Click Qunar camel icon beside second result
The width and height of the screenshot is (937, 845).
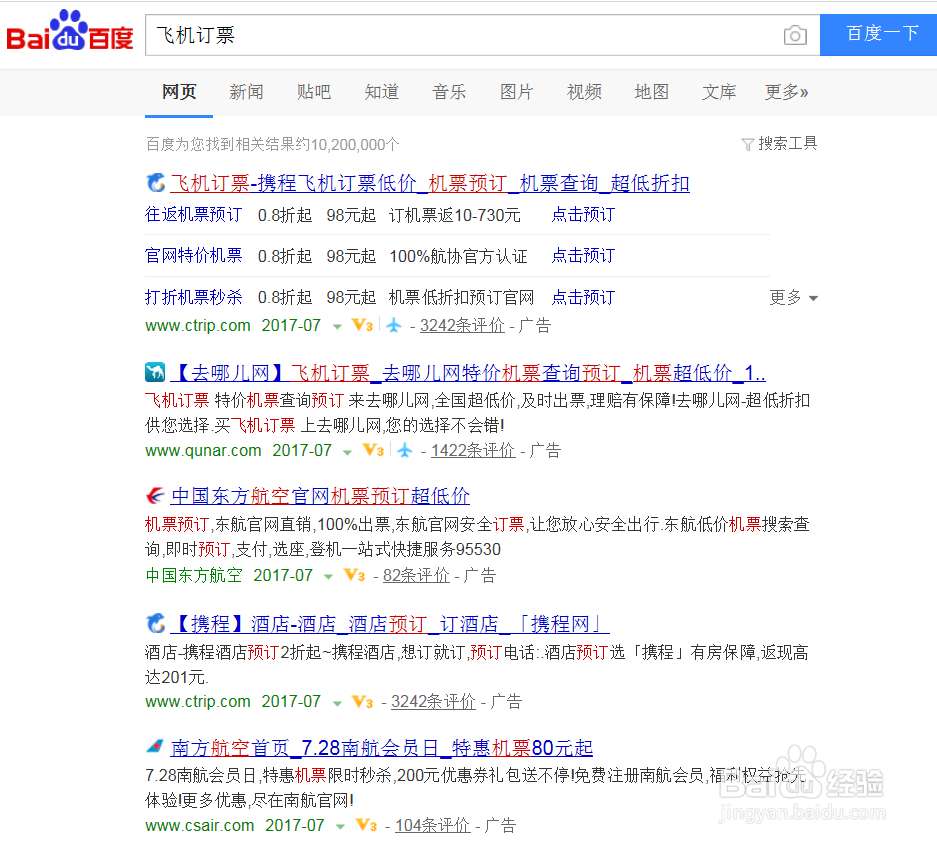[155, 372]
